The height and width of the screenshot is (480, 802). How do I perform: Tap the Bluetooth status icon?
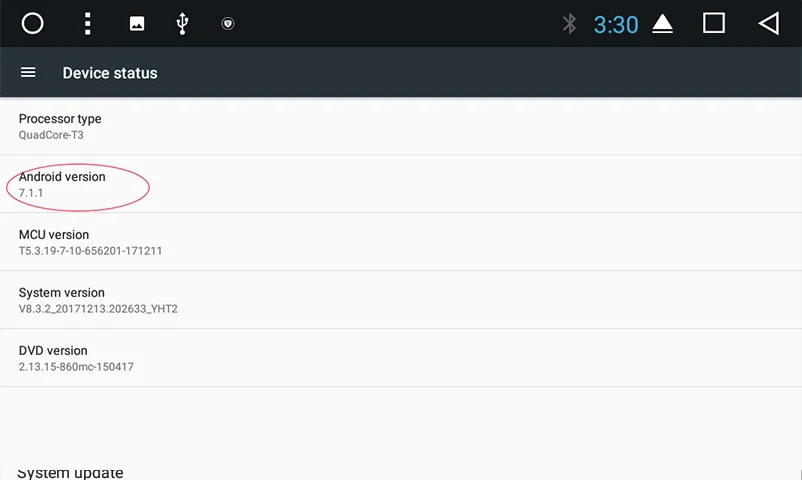coord(569,23)
